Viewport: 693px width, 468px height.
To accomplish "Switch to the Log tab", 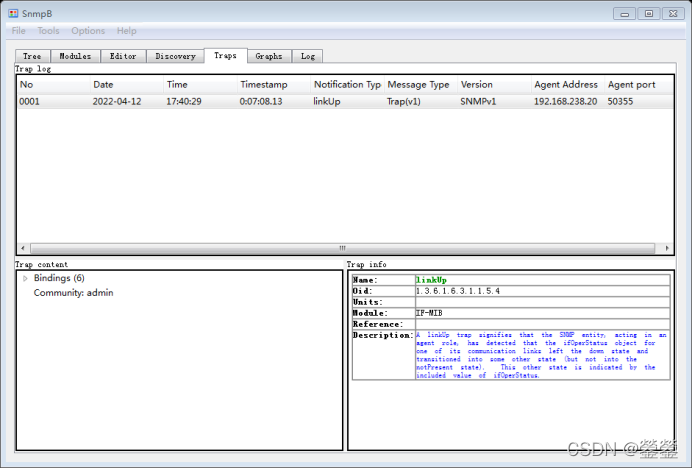I will pos(308,56).
